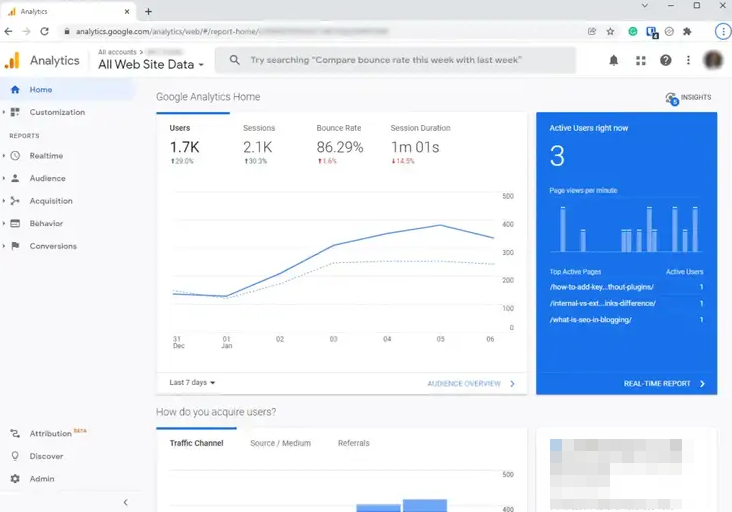Open the Google apps grid icon
The height and width of the screenshot is (512, 732).
point(640,60)
